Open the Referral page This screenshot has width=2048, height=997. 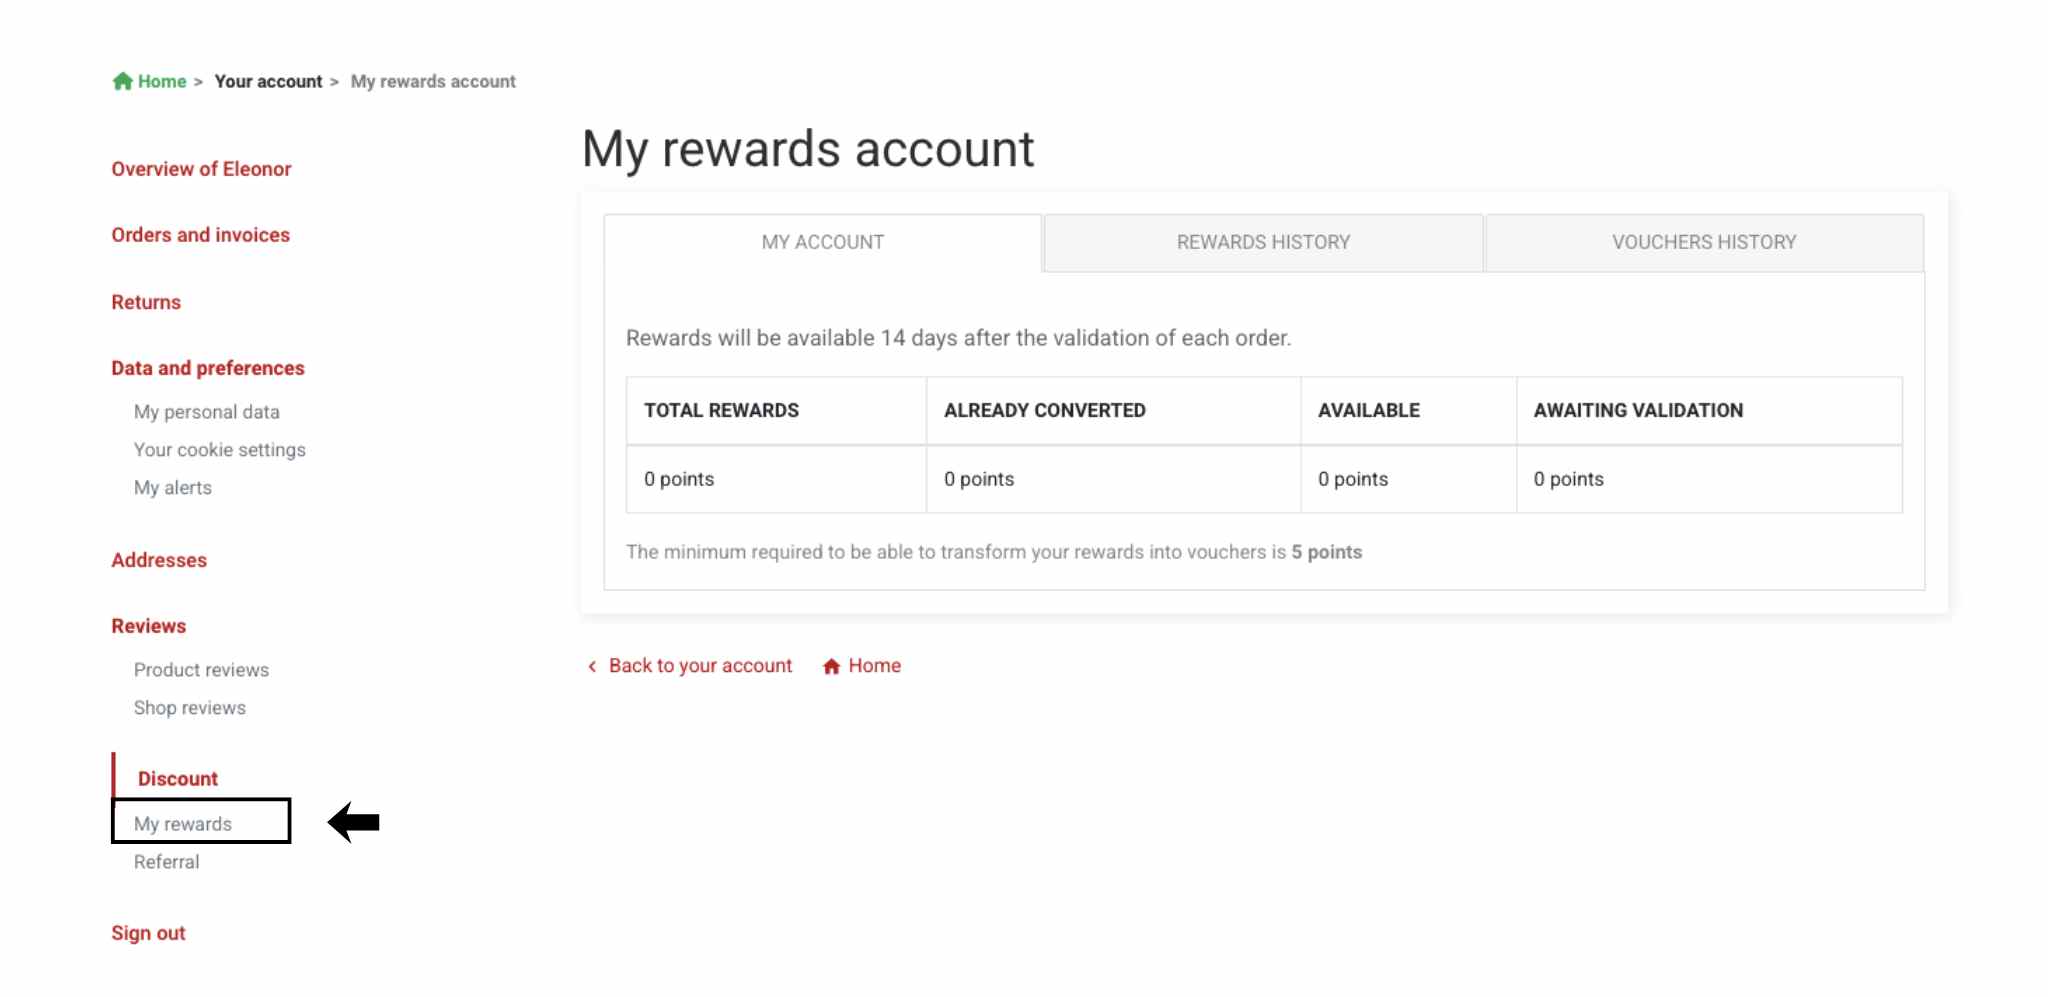pyautogui.click(x=167, y=862)
